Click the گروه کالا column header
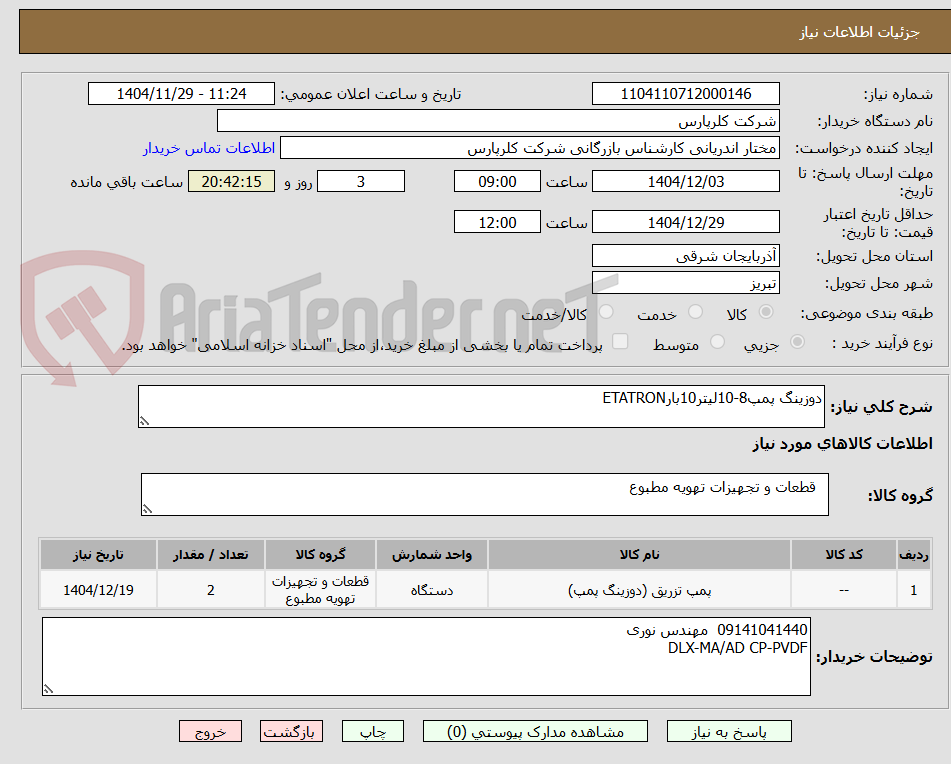Screen dimensions: 951x764 [x=320, y=555]
